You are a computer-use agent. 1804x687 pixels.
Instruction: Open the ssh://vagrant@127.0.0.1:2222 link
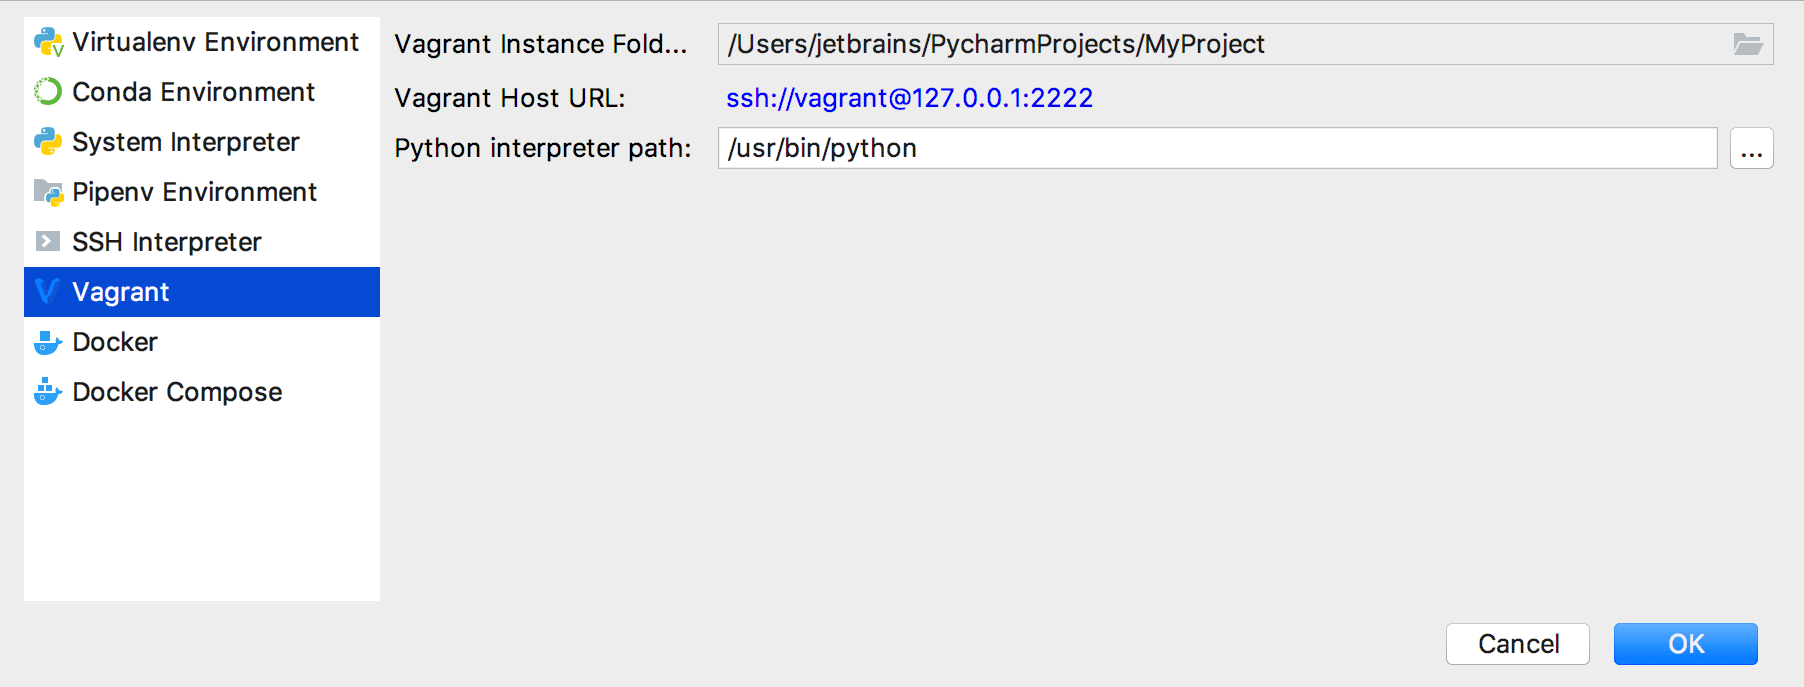pos(910,97)
